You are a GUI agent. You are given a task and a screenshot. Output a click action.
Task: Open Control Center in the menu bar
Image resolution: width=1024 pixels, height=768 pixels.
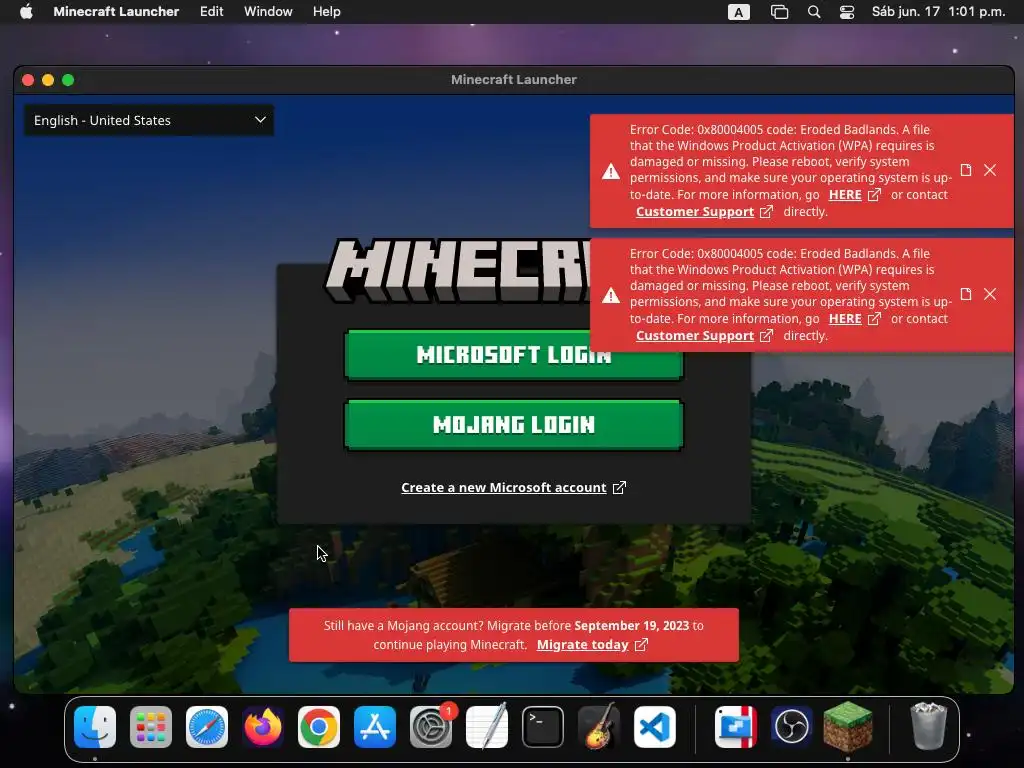pyautogui.click(x=847, y=12)
